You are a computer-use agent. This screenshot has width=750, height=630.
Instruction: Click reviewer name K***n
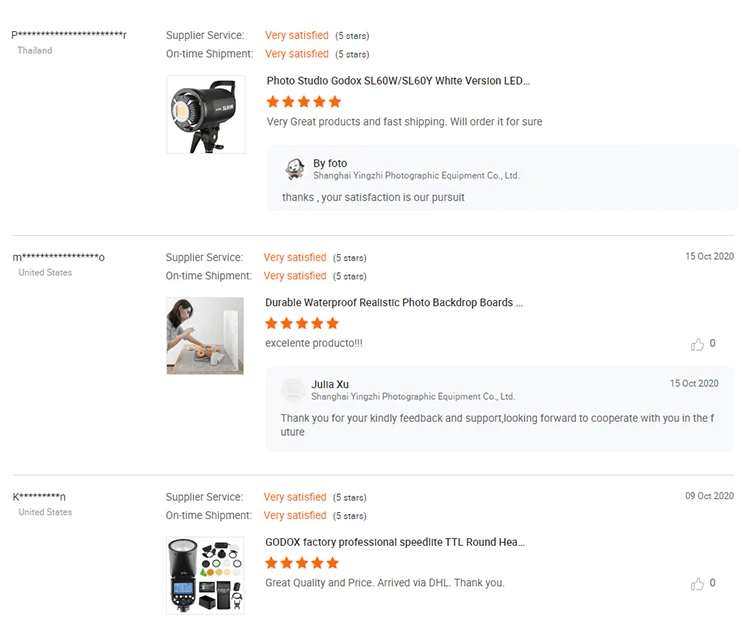pos(40,497)
